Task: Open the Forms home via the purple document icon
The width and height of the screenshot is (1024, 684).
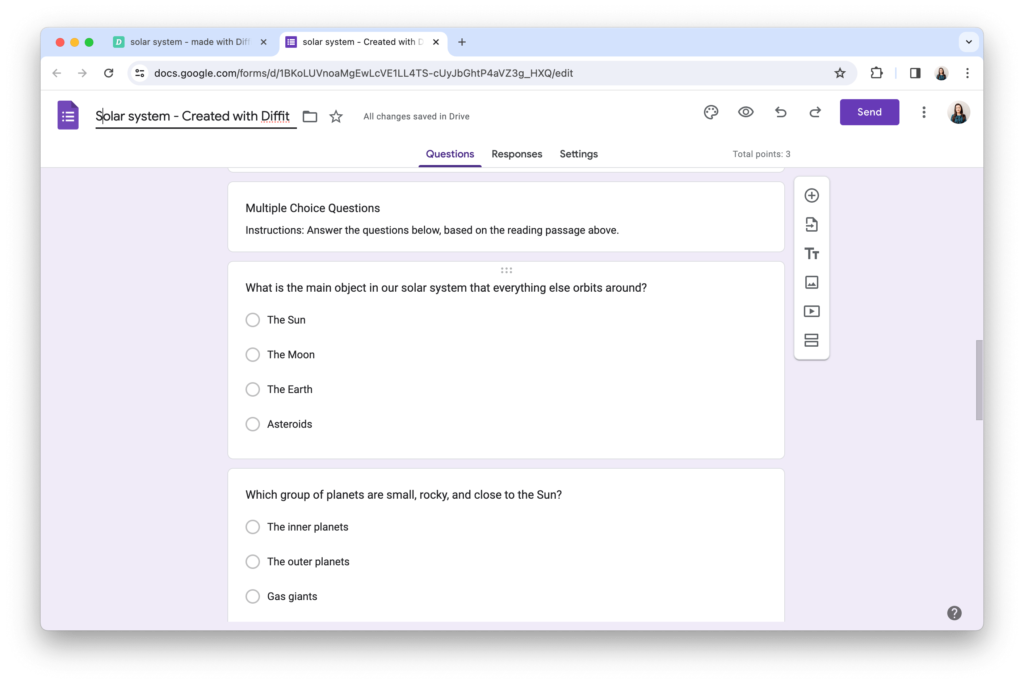Action: pos(67,115)
